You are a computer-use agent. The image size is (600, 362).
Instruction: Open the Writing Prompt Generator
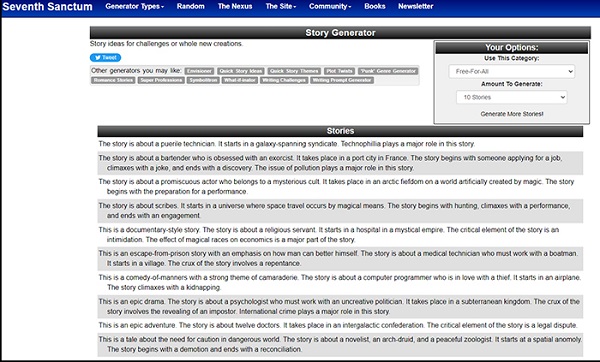(x=342, y=80)
